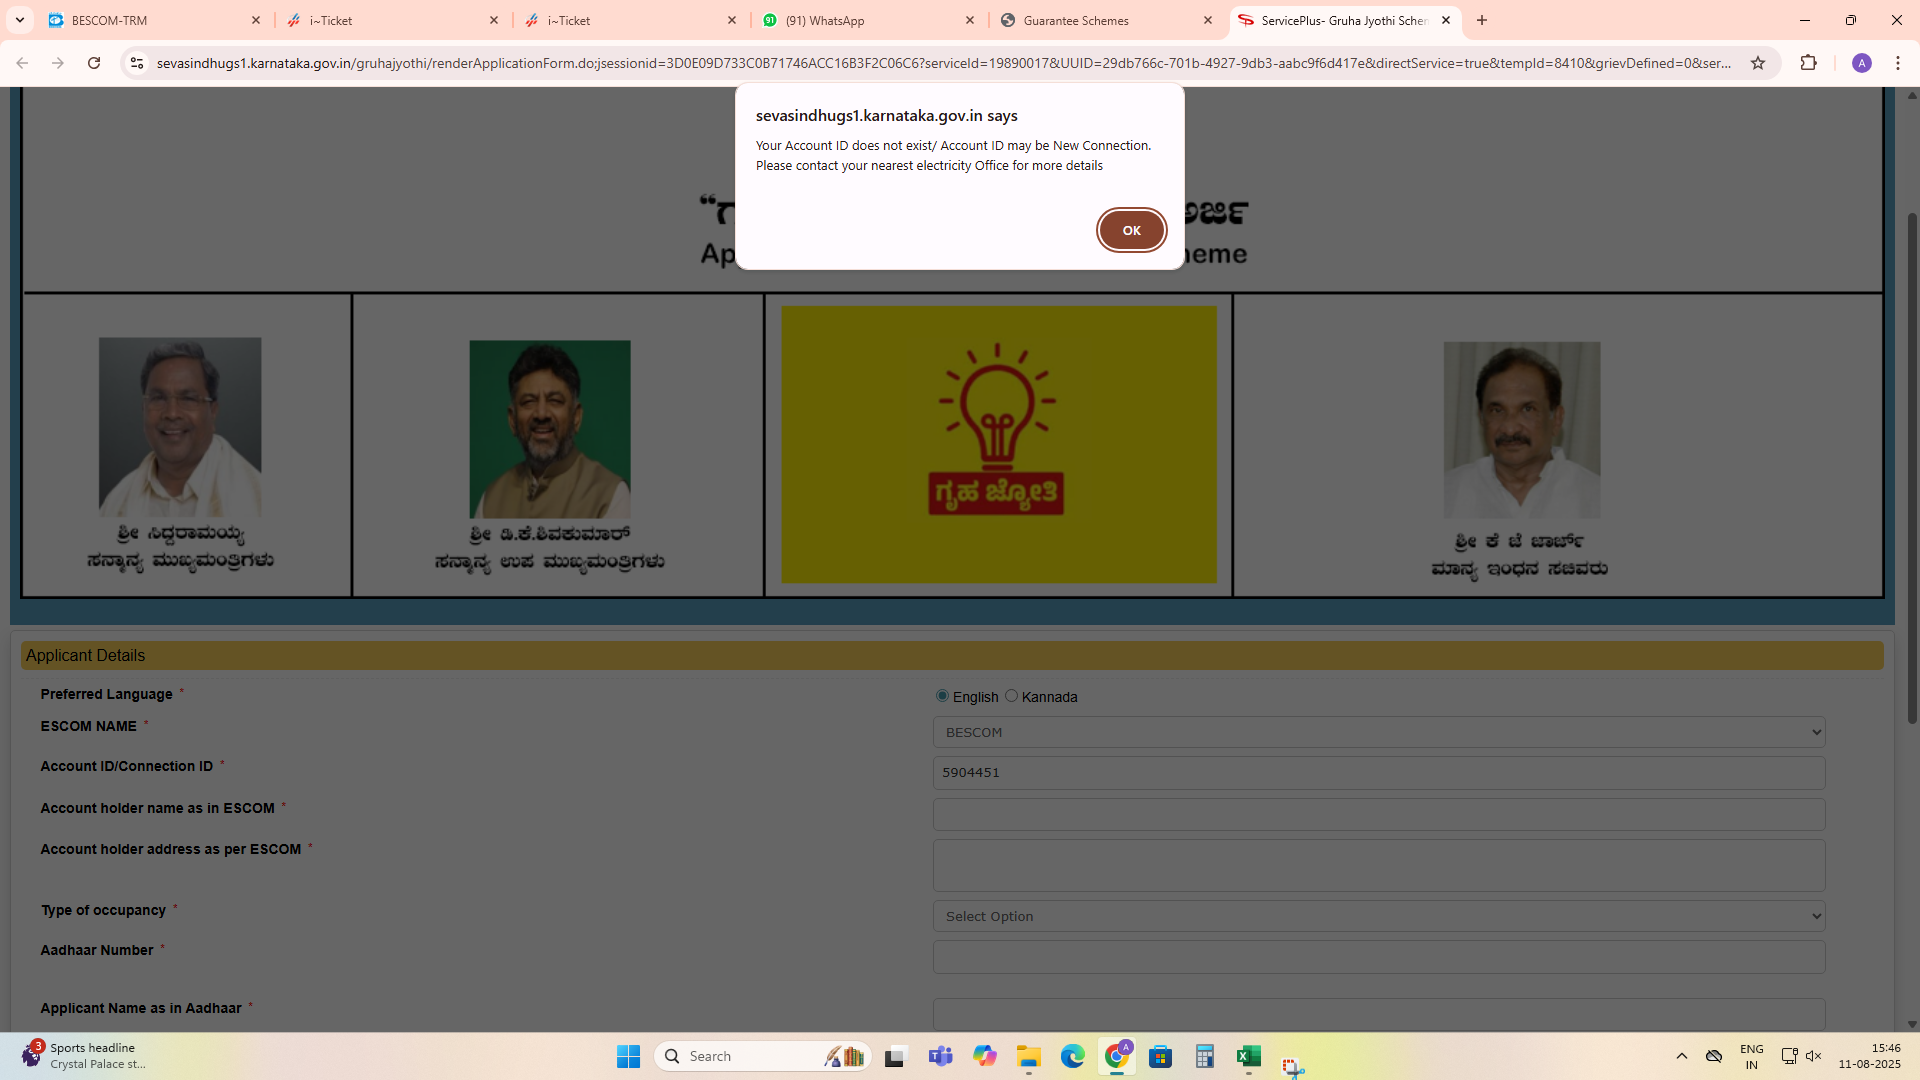Screen dimensions: 1920x1080
Task: Open Microsoft Edge from taskbar
Action: 1073,1056
